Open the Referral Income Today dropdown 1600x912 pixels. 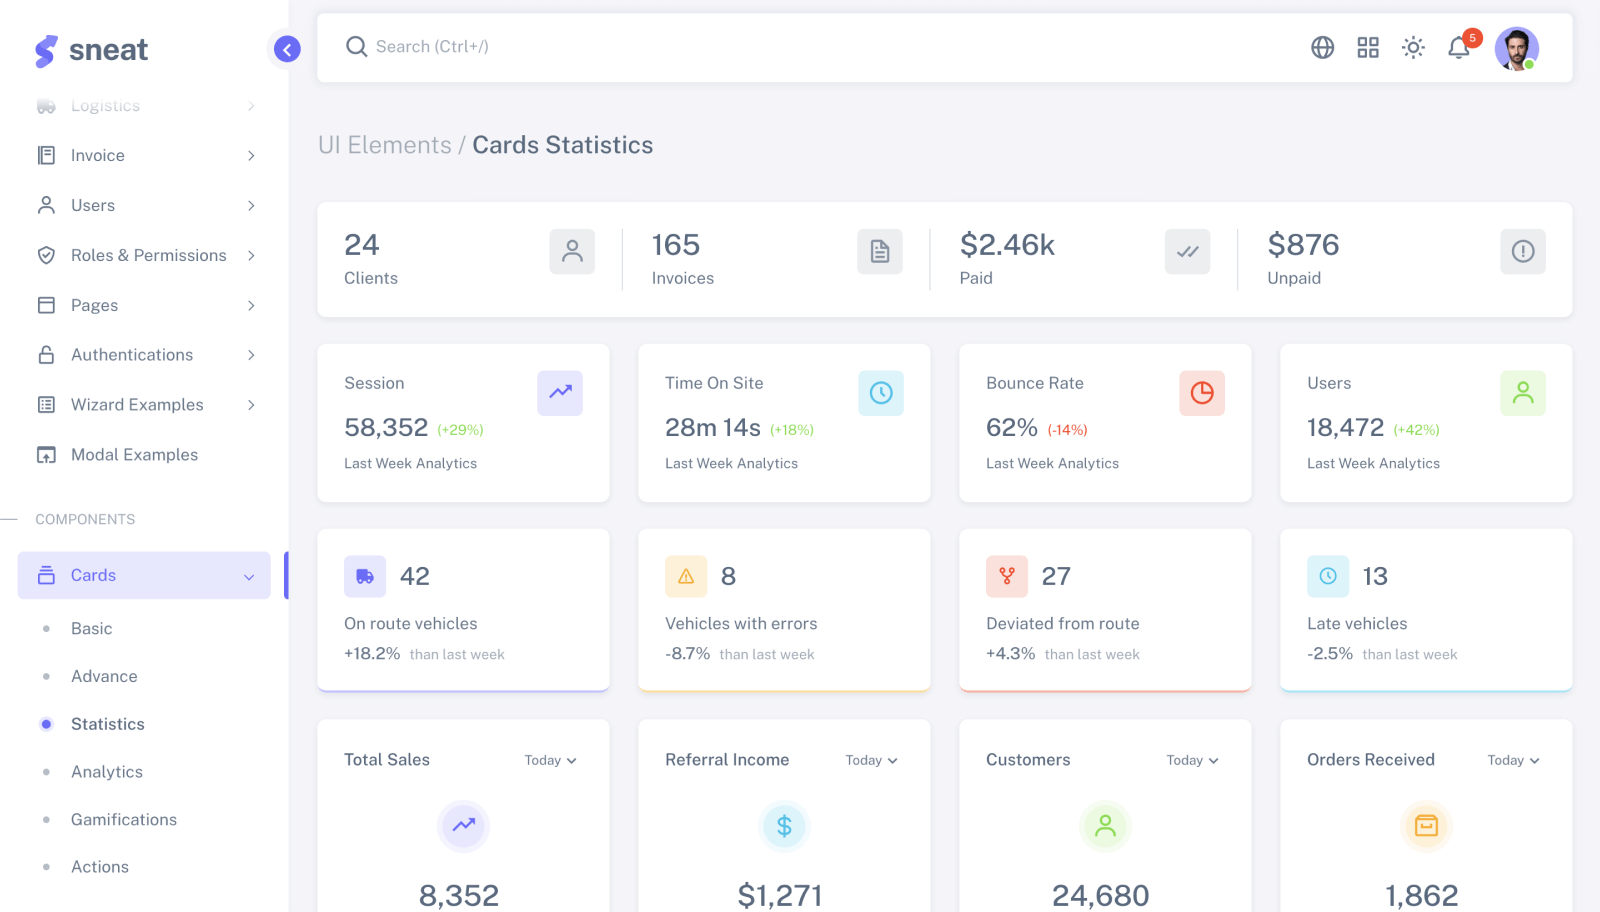coord(870,760)
